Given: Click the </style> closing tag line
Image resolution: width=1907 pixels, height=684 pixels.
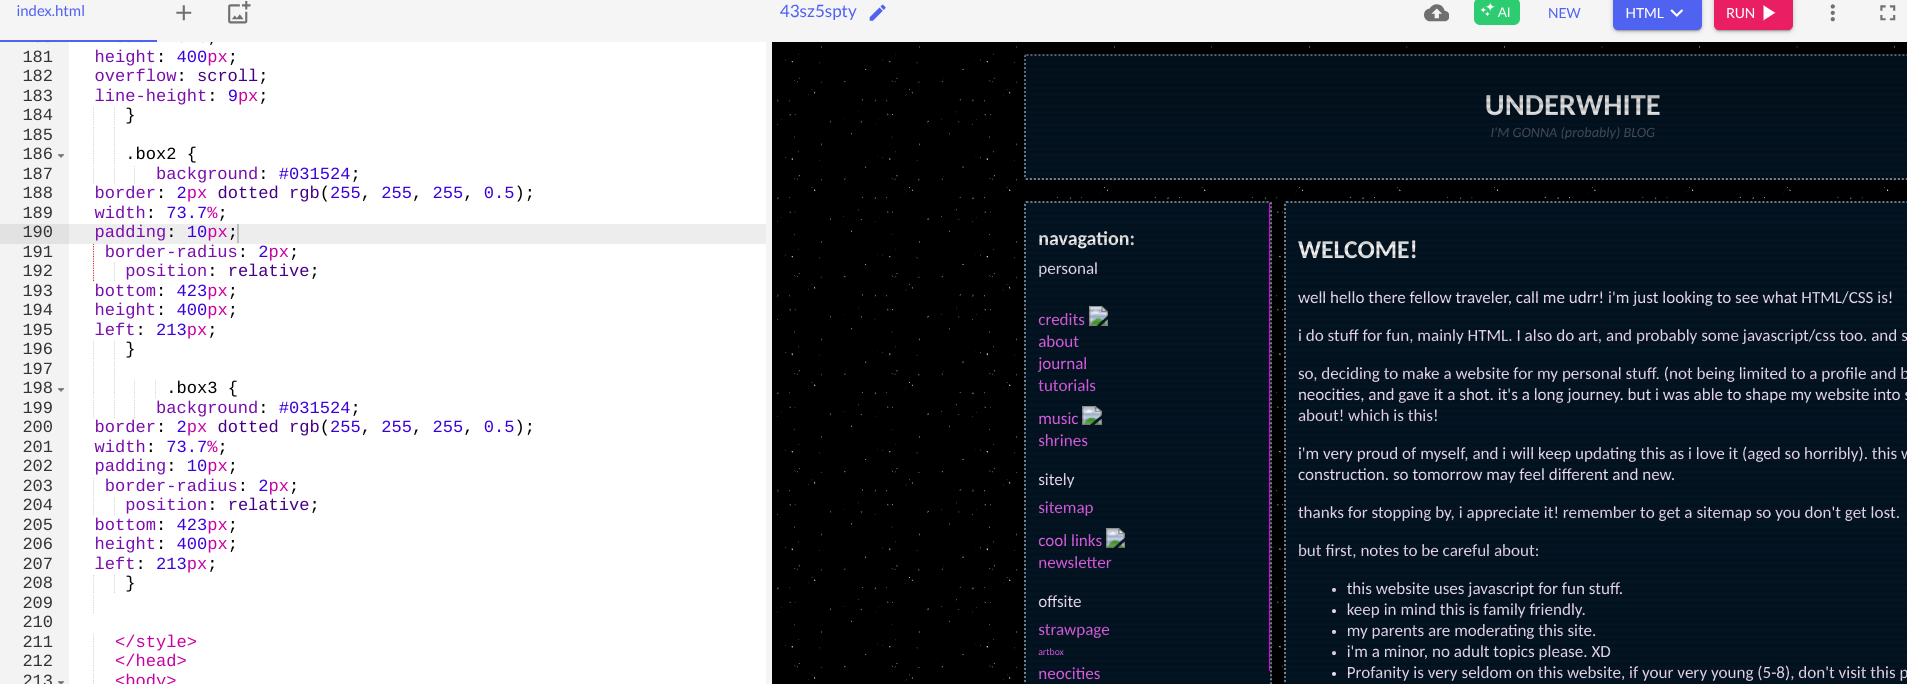Looking at the screenshot, I should pyautogui.click(x=156, y=642).
